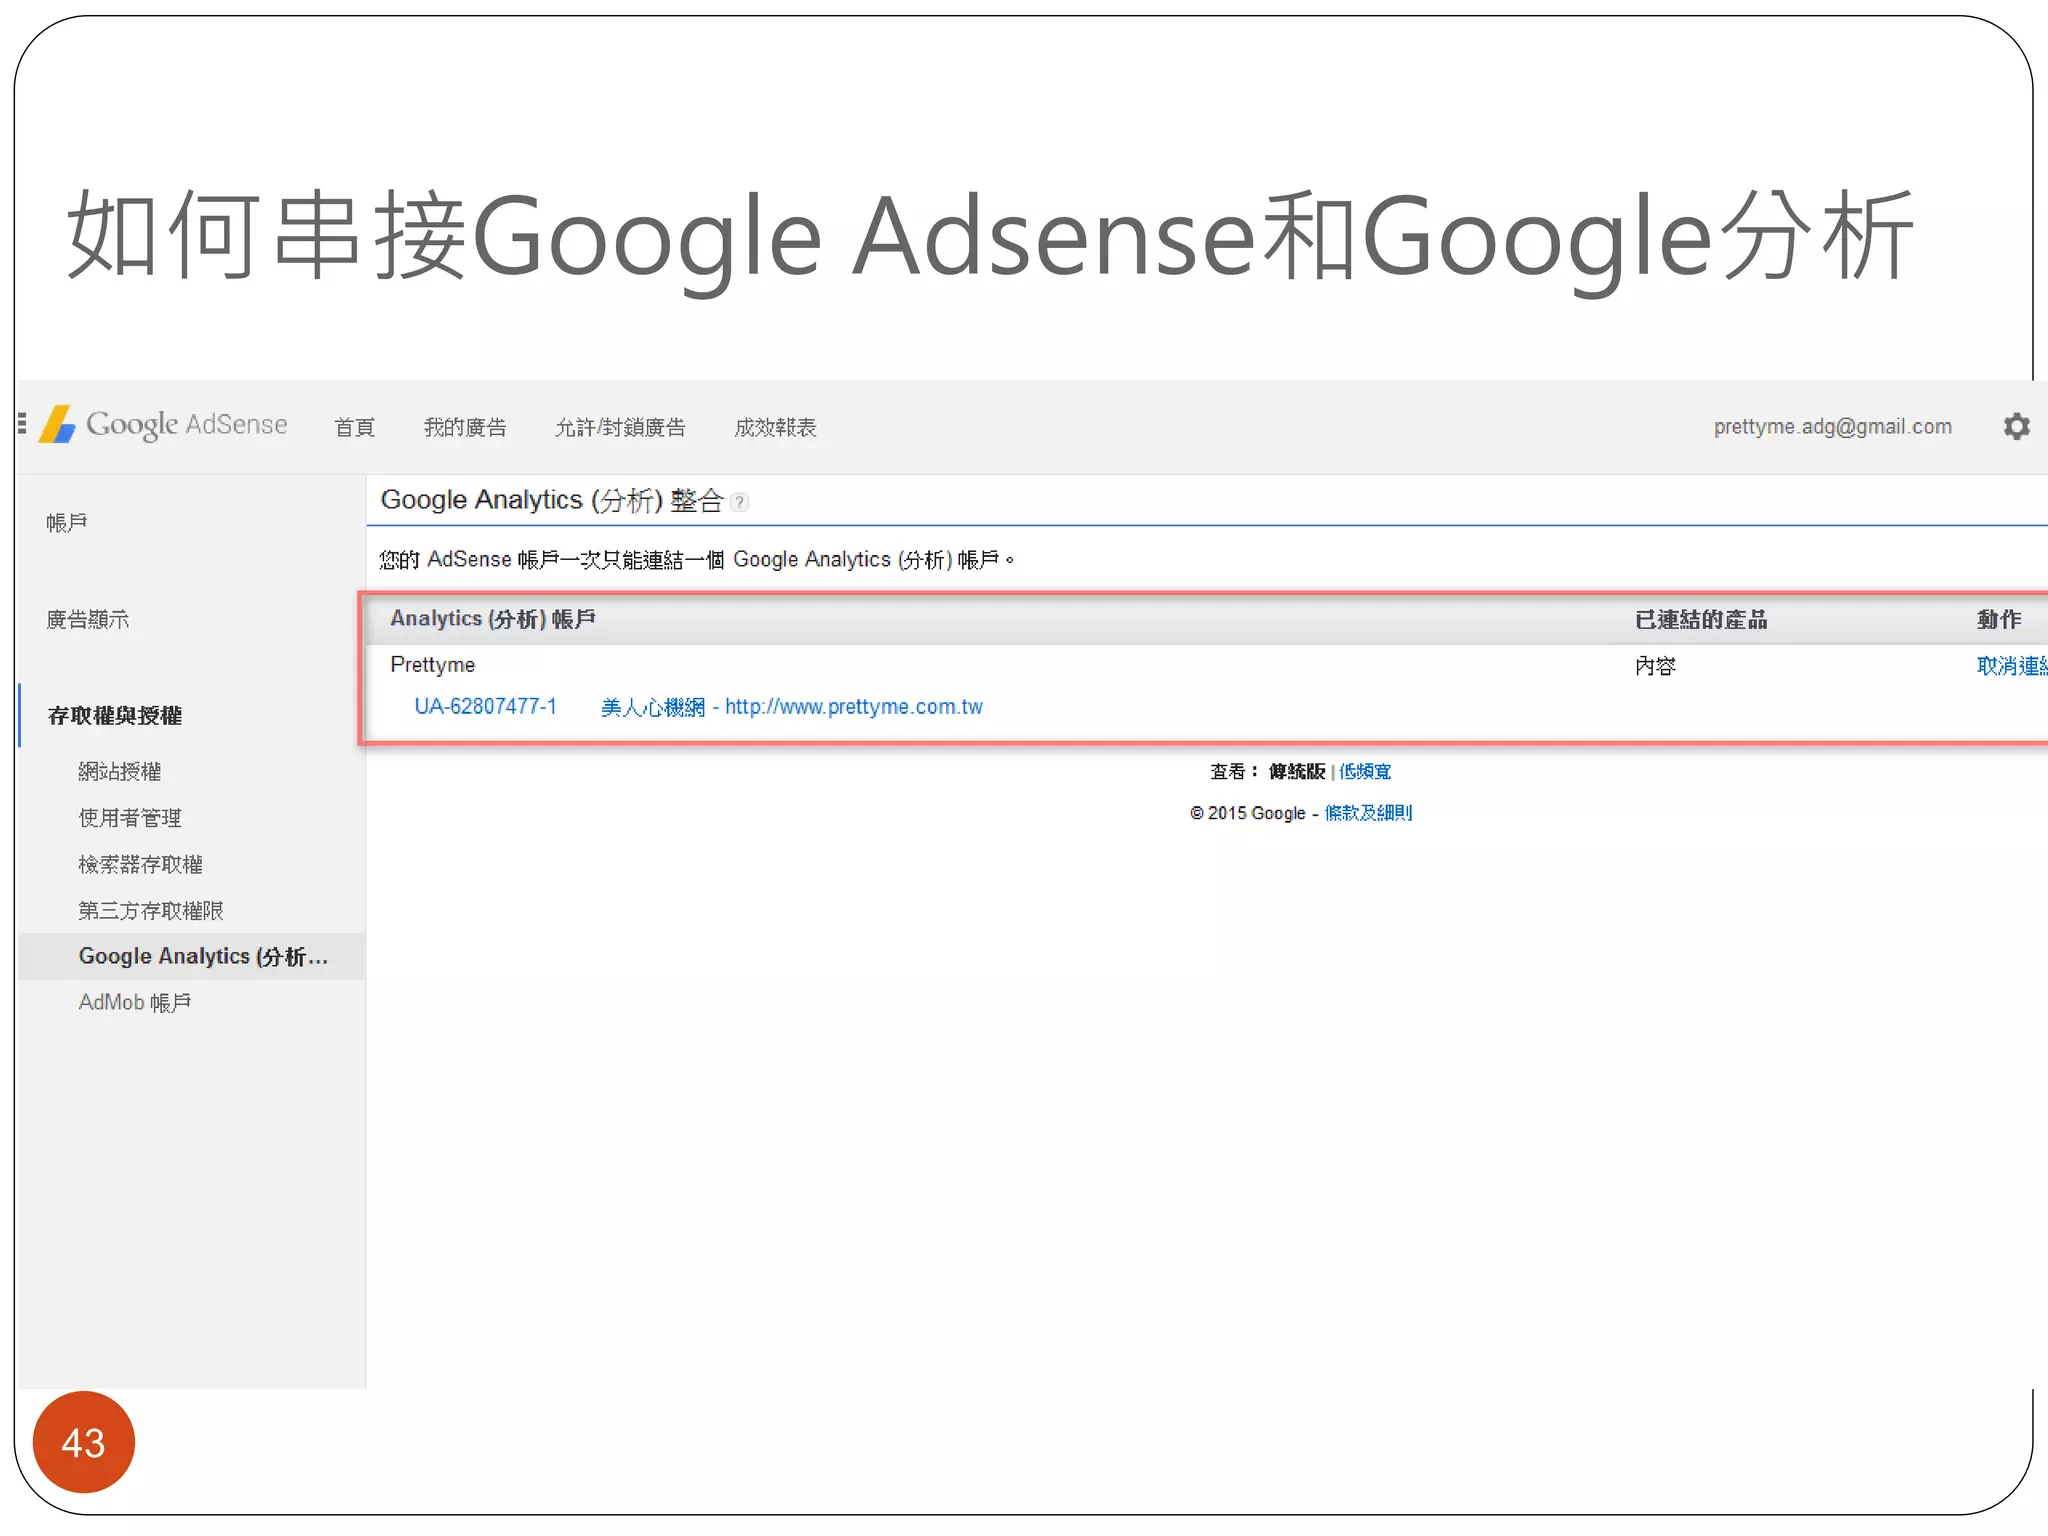The height and width of the screenshot is (1536, 2048).
Task: Collapse the 存取權與授權 section
Action: pos(115,716)
